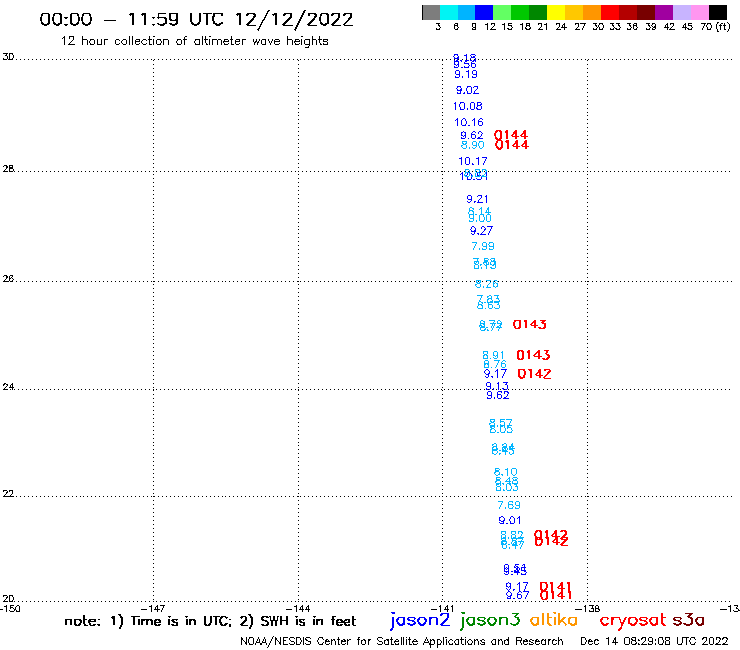
Task: Click the bright red swatch in the color scale
Action: point(610,12)
